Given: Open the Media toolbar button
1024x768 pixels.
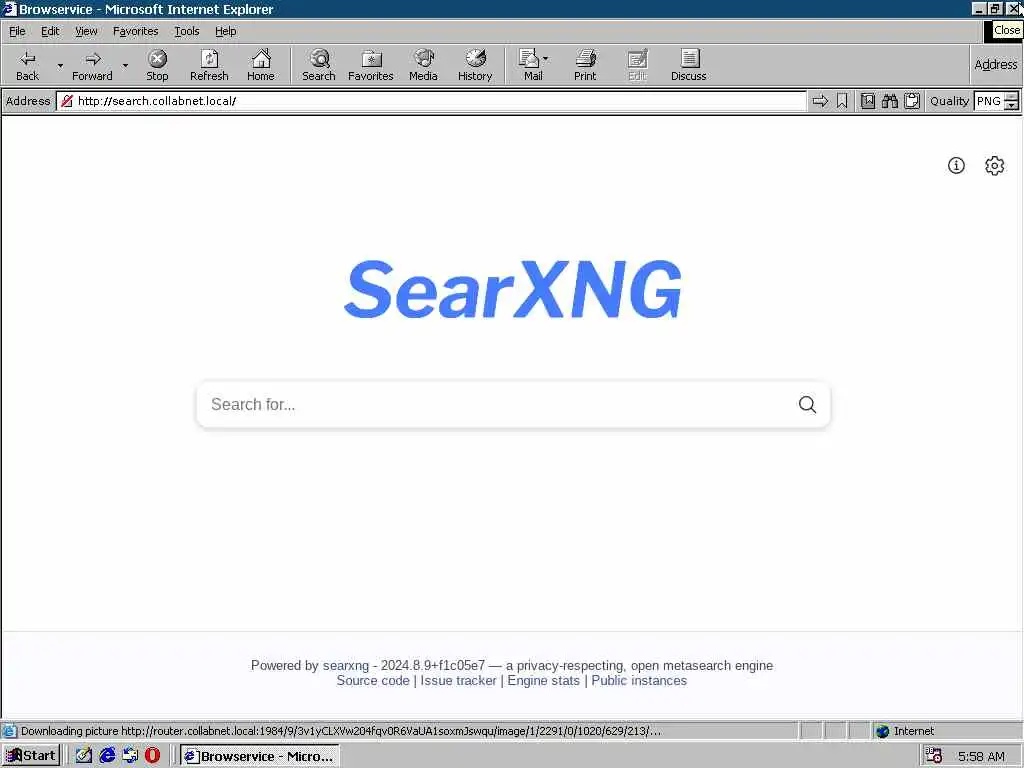Looking at the screenshot, I should [x=423, y=65].
